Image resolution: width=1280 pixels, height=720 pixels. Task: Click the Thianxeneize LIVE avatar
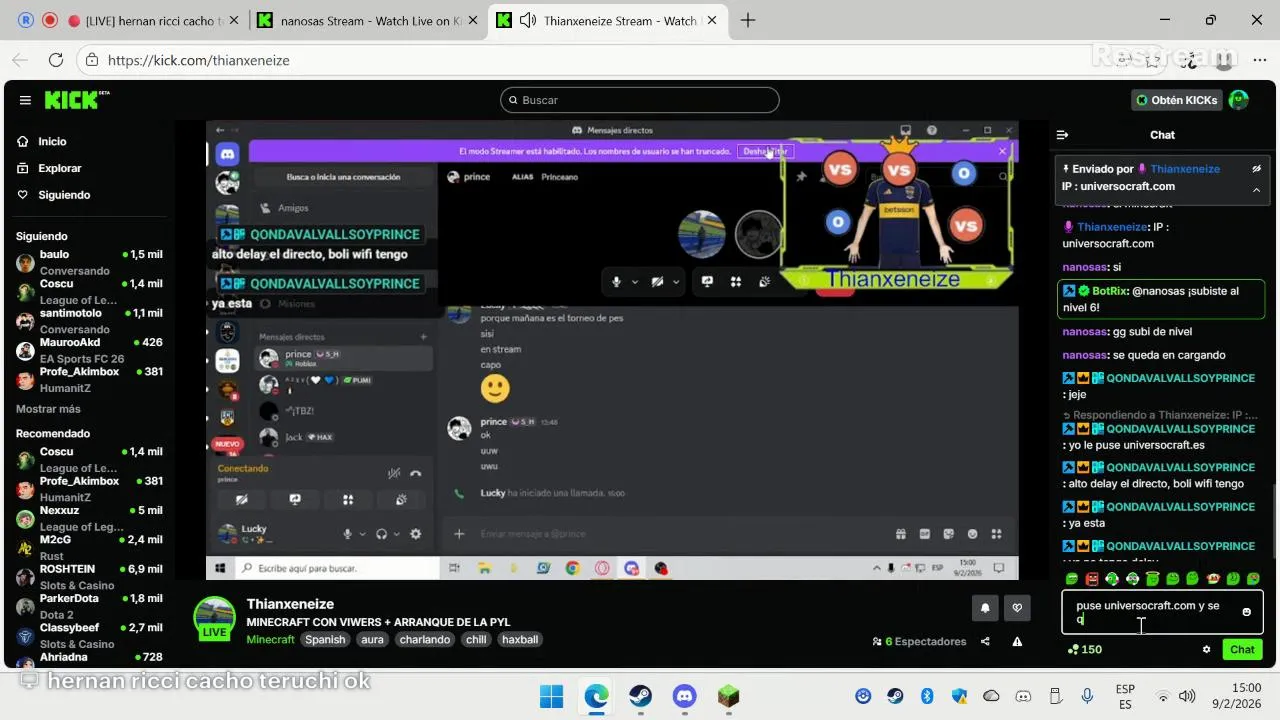214,619
